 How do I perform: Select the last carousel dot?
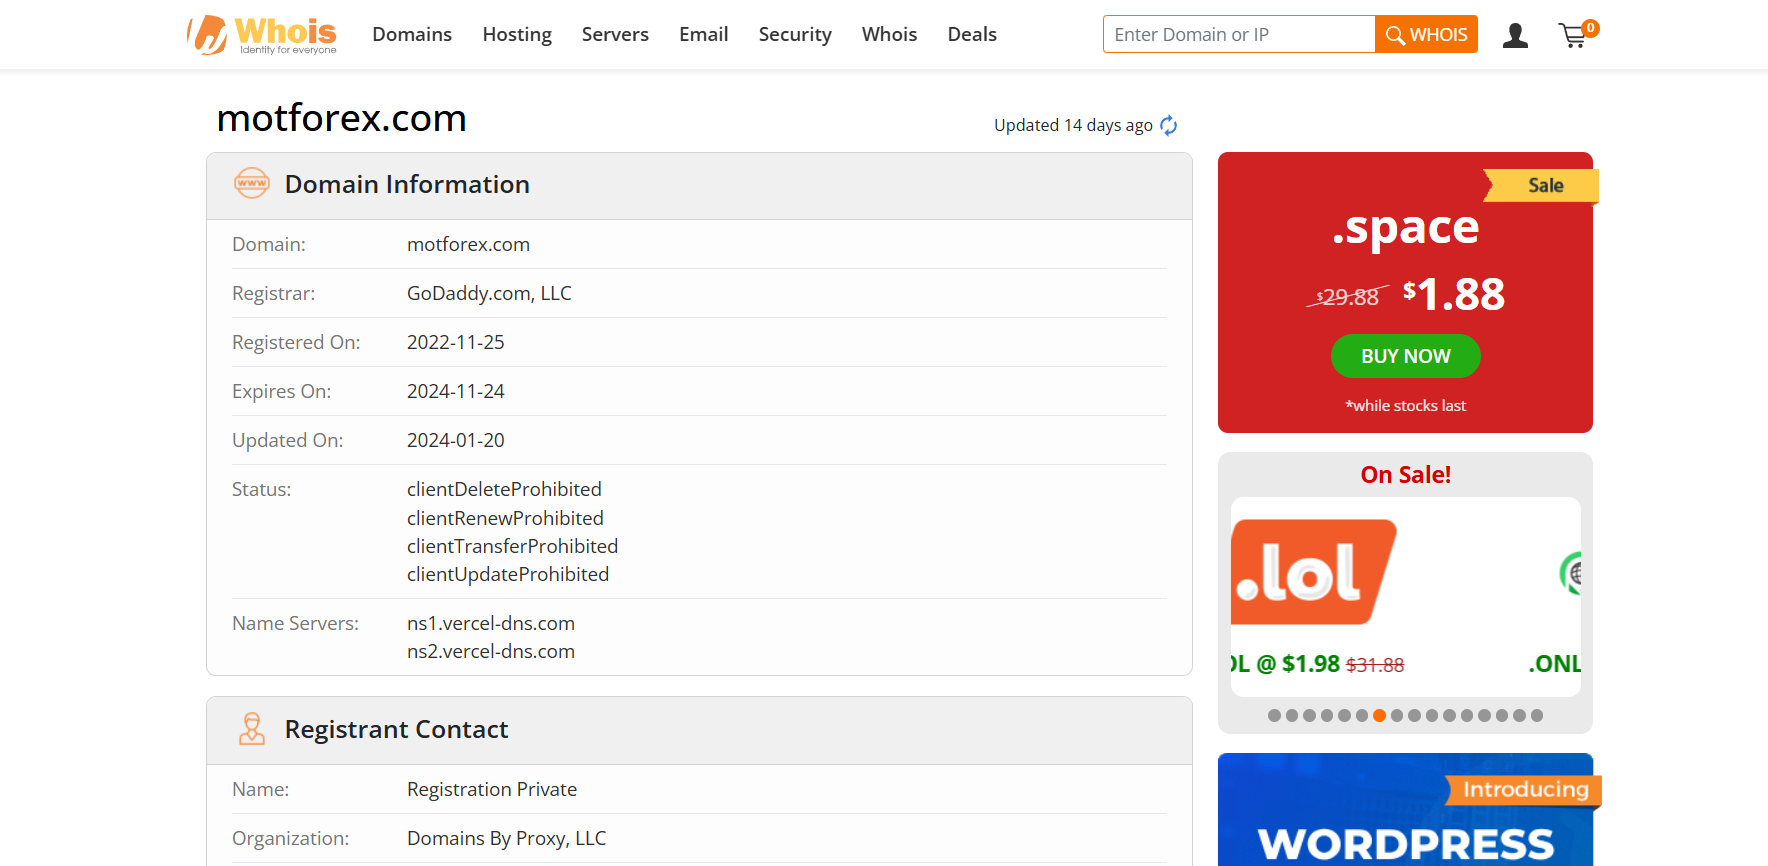tap(1537, 715)
